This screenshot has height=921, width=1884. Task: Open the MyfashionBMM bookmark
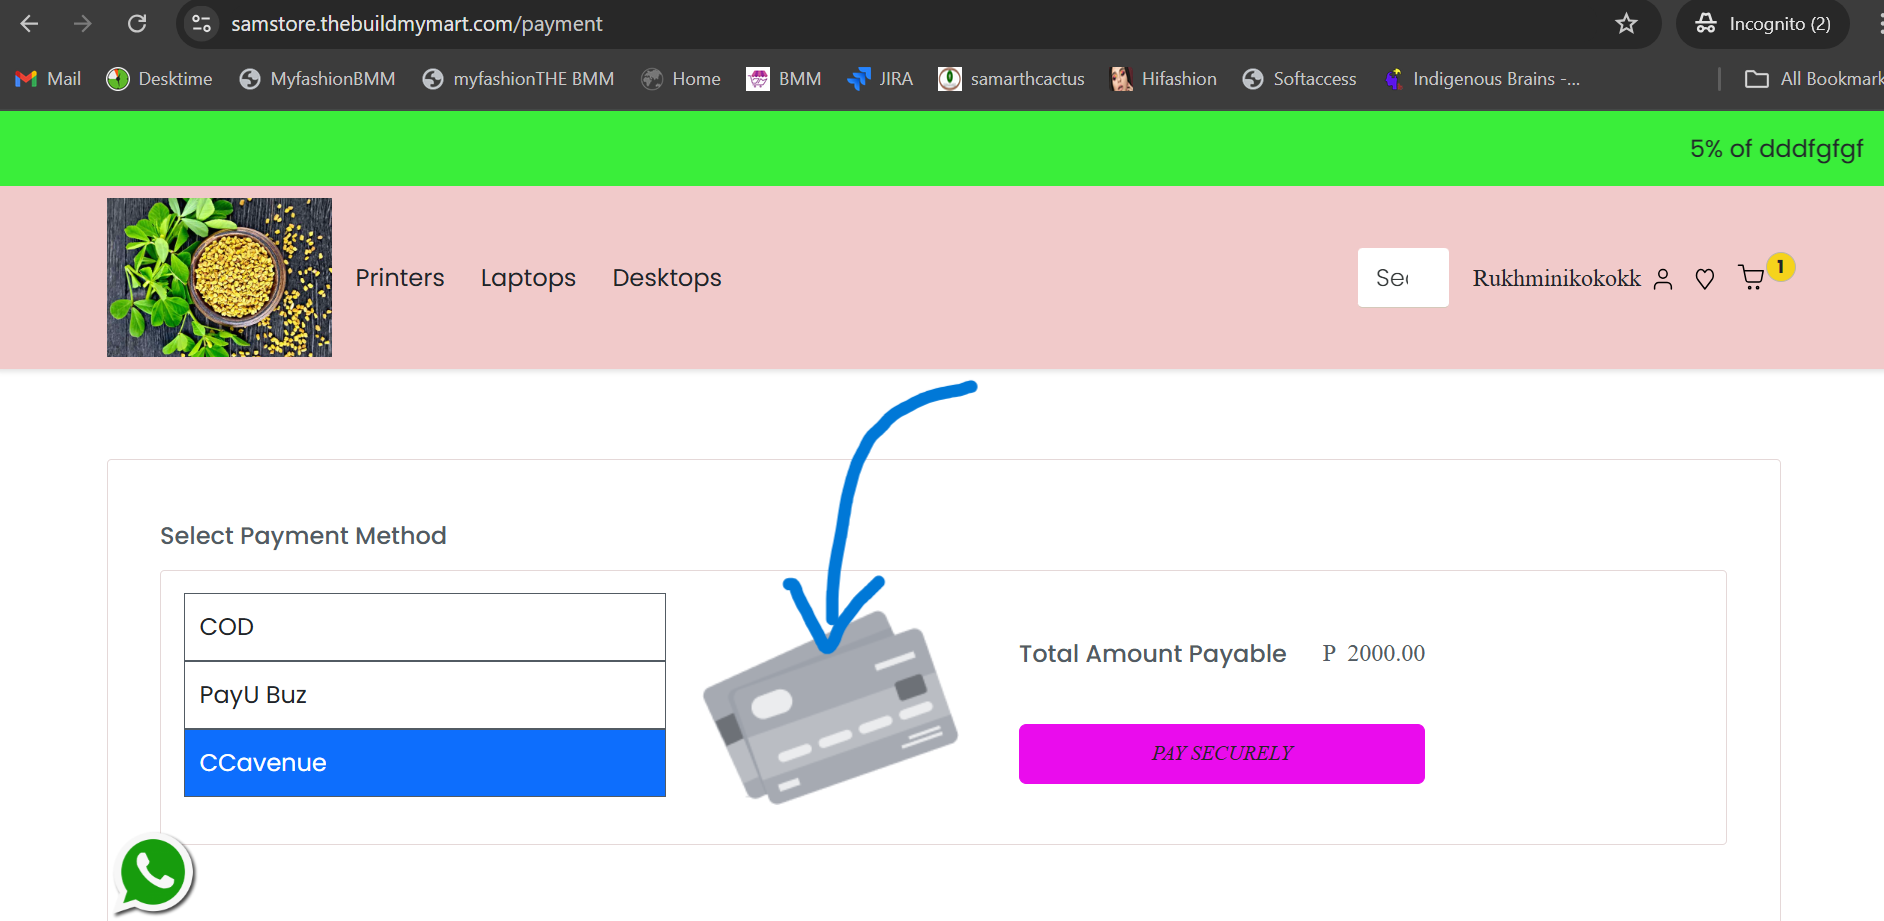317,79
